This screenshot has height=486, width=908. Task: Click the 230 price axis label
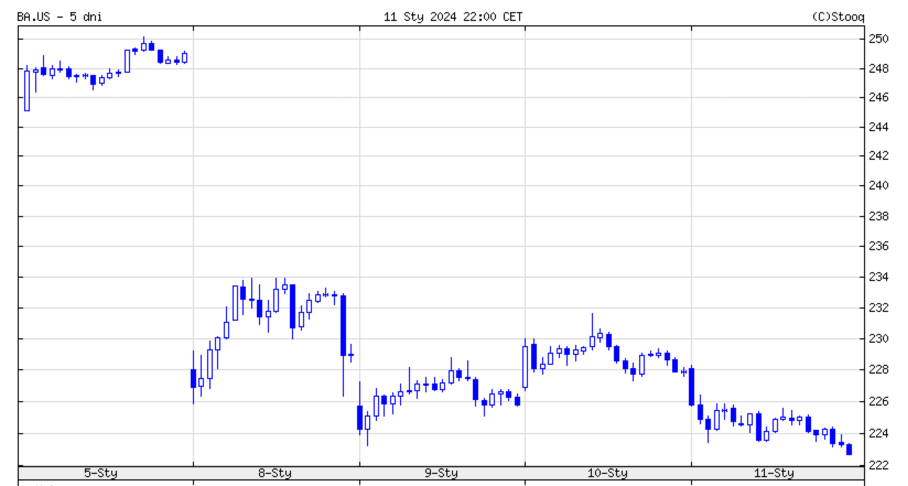click(878, 339)
